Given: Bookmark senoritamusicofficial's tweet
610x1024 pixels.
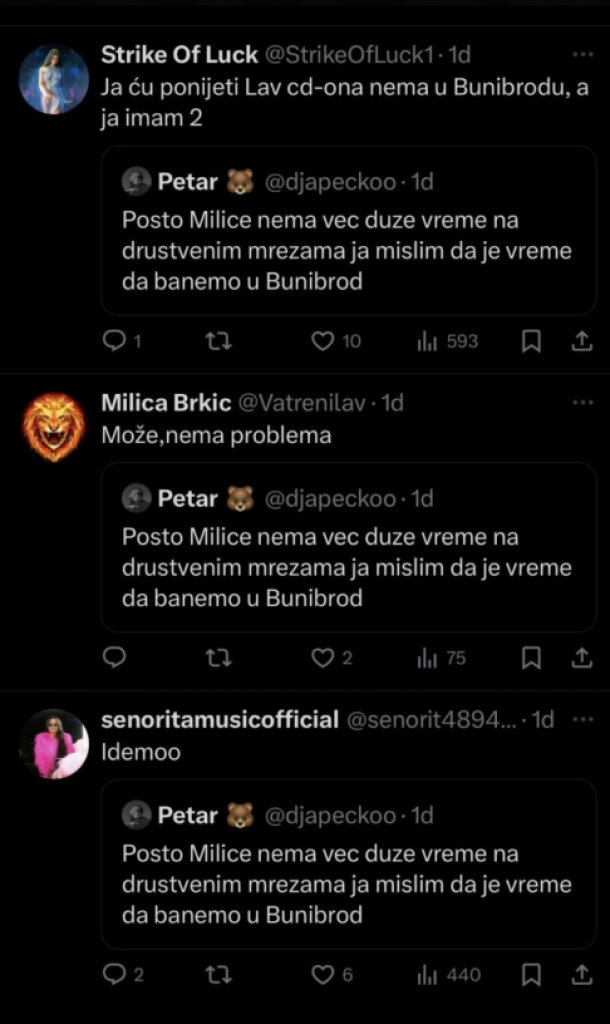Looking at the screenshot, I should pos(532,974).
